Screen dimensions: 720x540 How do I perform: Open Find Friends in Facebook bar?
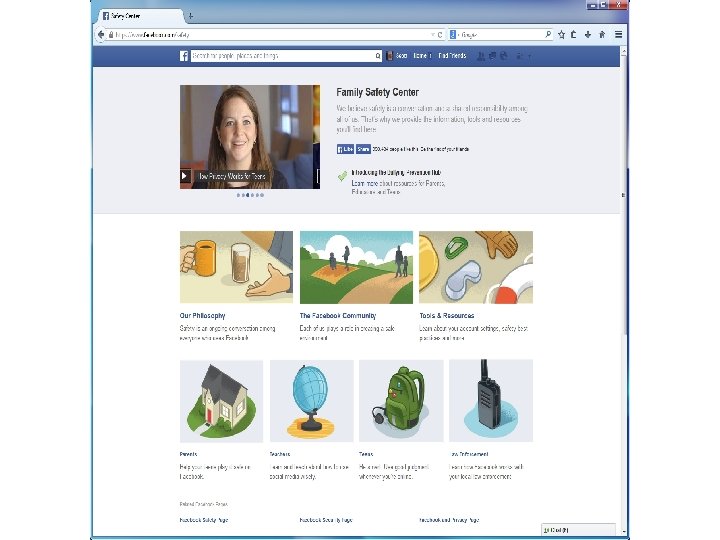452,56
